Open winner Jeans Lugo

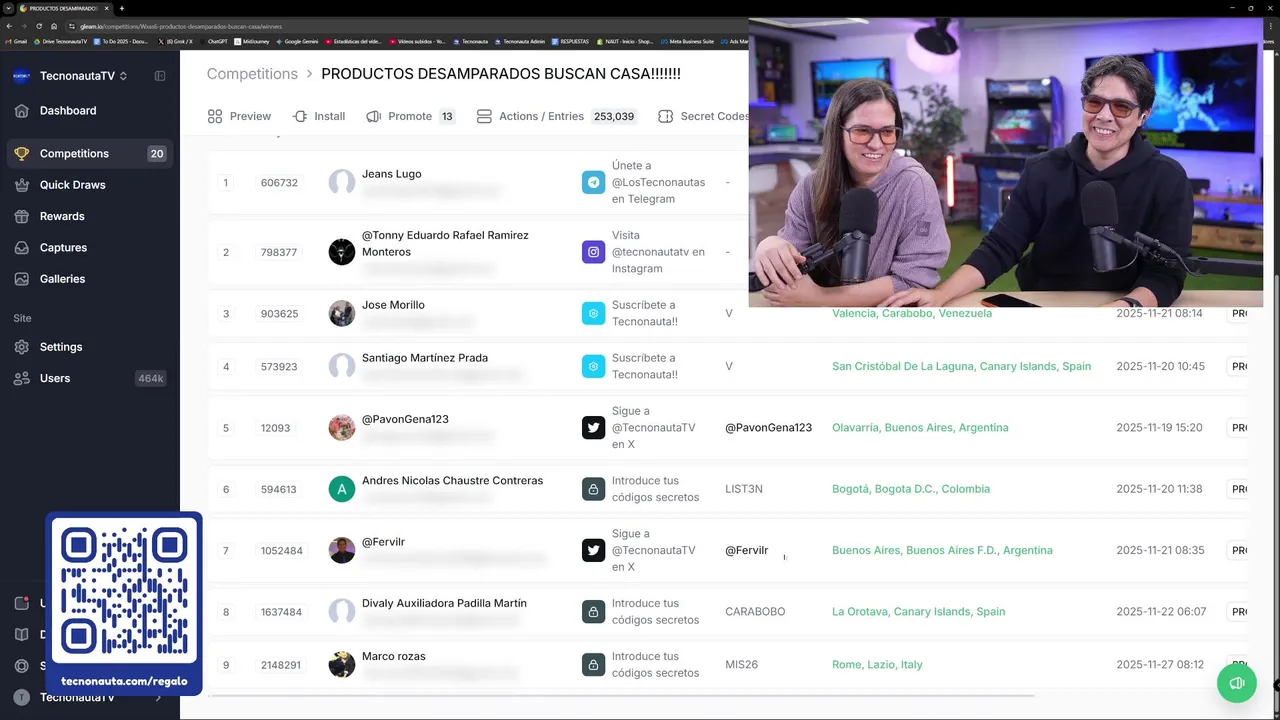pos(391,174)
